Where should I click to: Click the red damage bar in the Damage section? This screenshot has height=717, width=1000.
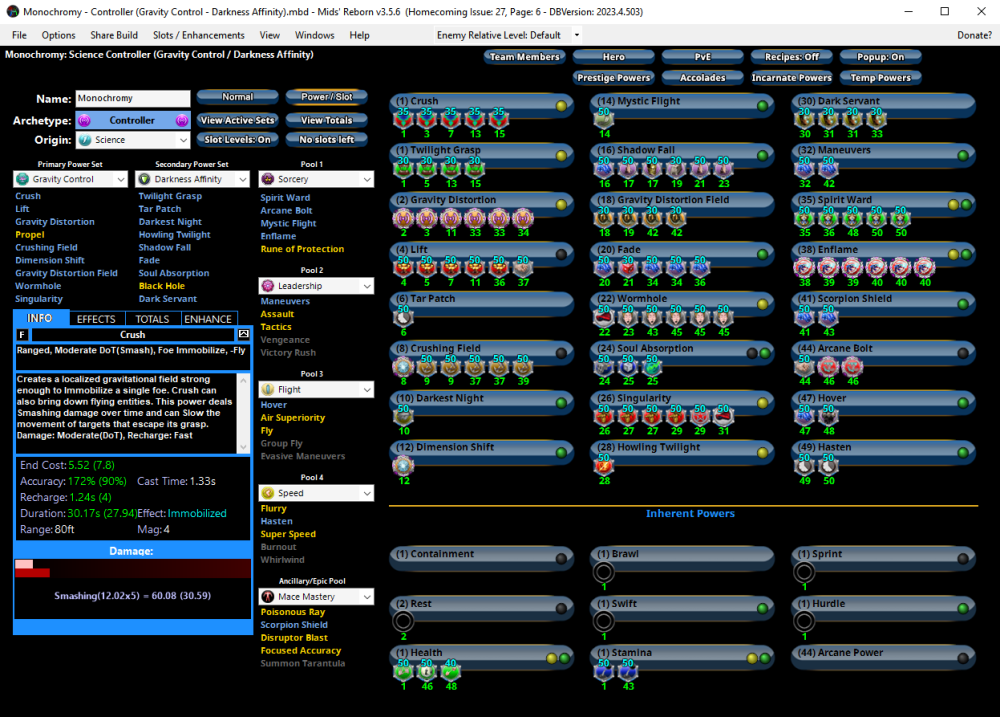click(x=33, y=573)
